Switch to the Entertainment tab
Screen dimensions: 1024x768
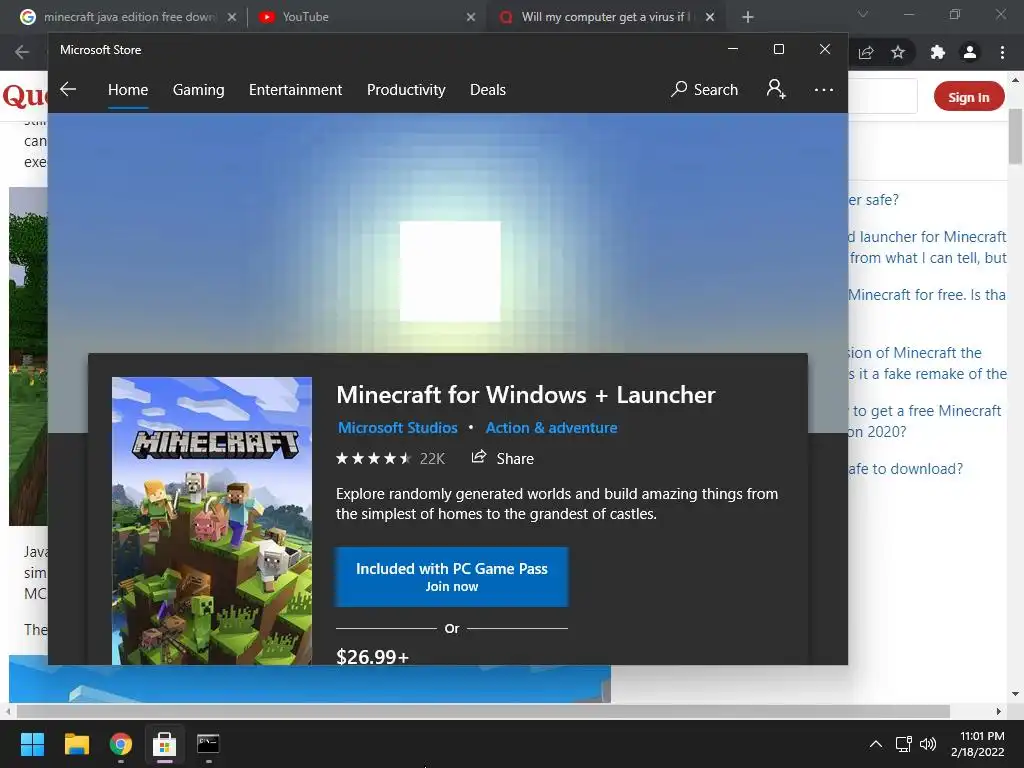(x=295, y=89)
